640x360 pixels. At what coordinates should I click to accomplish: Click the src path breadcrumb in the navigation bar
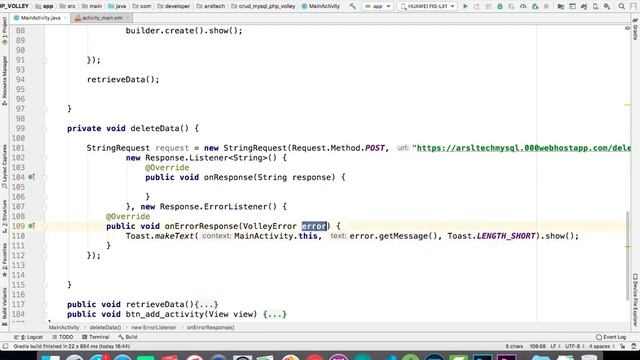(68, 6)
